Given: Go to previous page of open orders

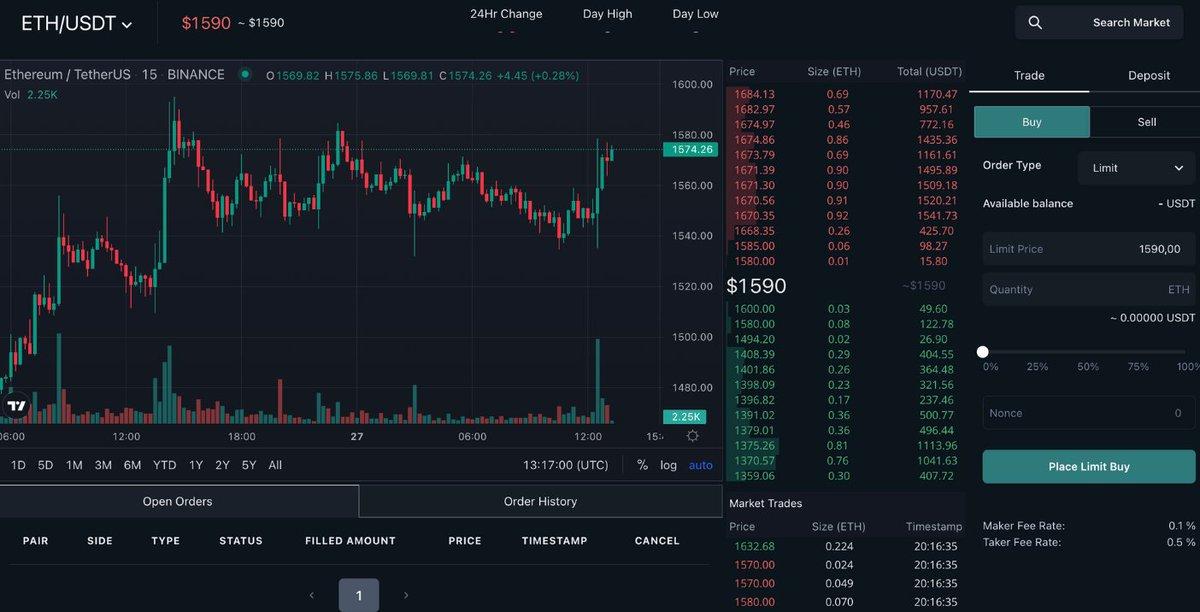Looking at the screenshot, I should click(312, 595).
